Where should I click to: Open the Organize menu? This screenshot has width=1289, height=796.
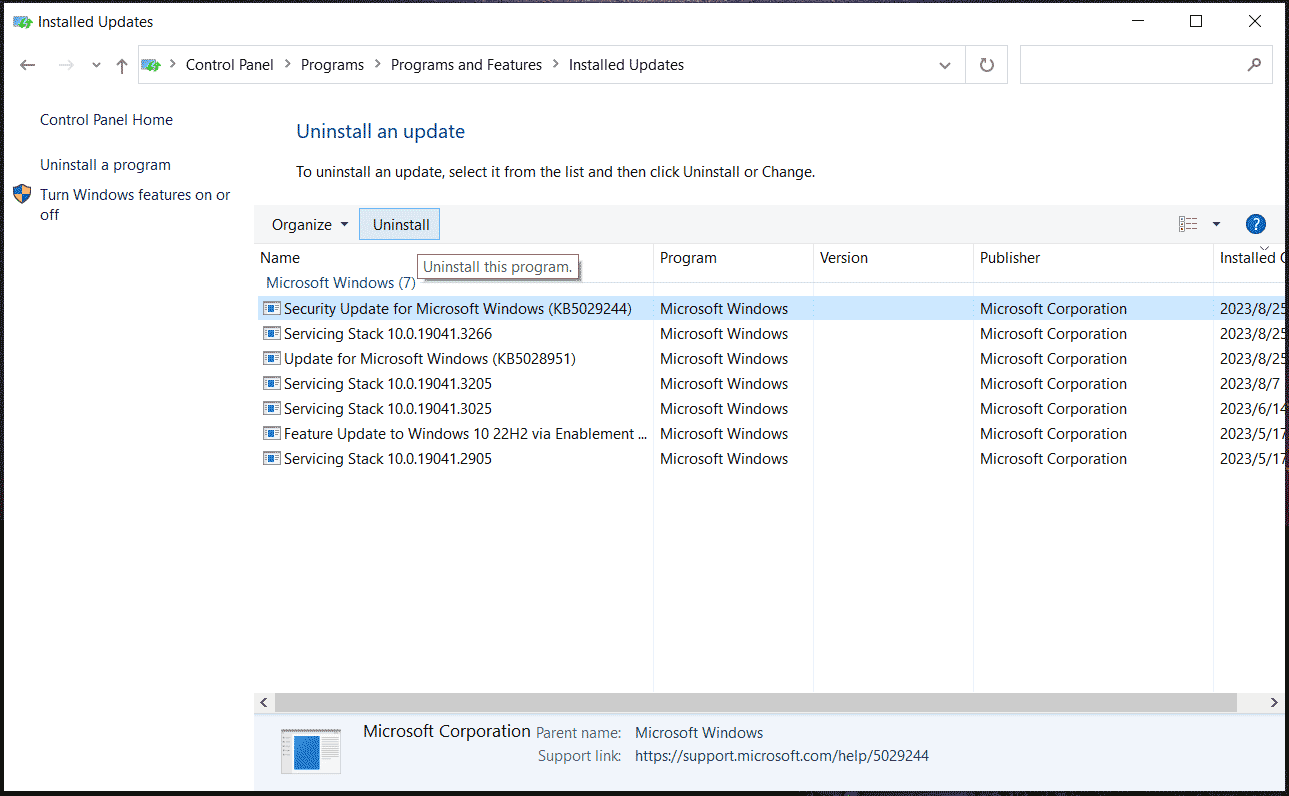pos(310,224)
